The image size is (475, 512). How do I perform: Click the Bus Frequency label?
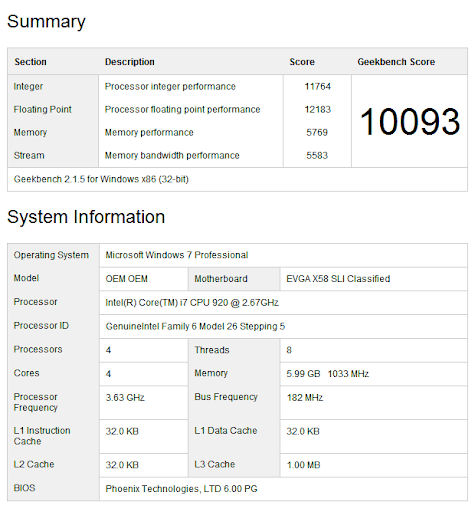click(x=226, y=397)
